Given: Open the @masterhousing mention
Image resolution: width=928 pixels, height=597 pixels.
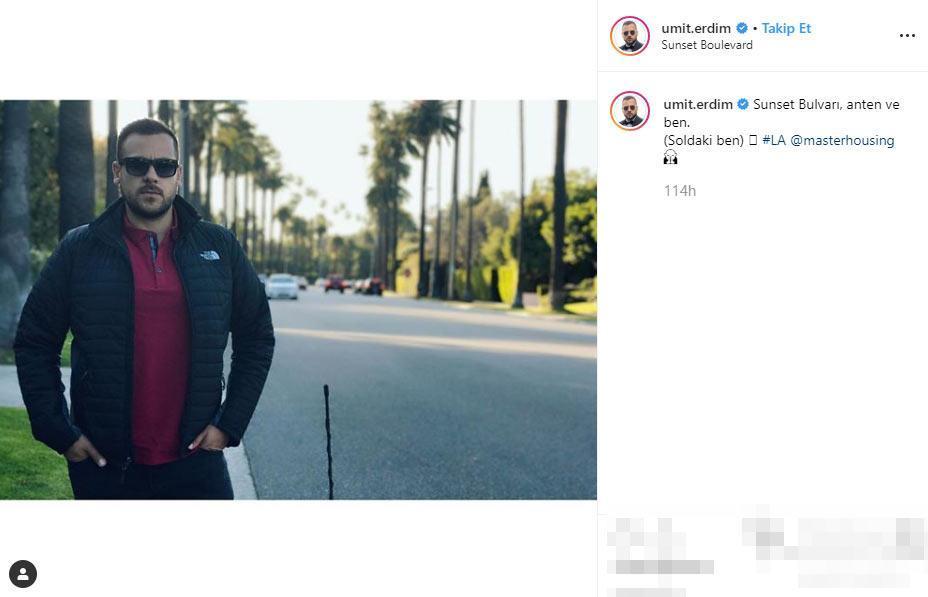Looking at the screenshot, I should pyautogui.click(x=842, y=141).
